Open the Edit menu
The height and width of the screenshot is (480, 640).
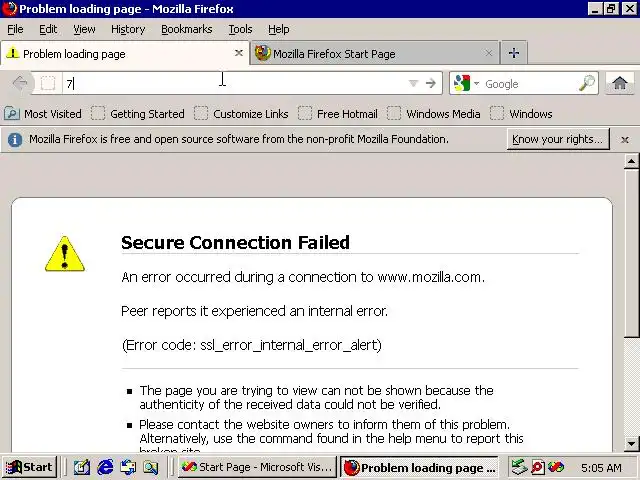[x=48, y=29]
